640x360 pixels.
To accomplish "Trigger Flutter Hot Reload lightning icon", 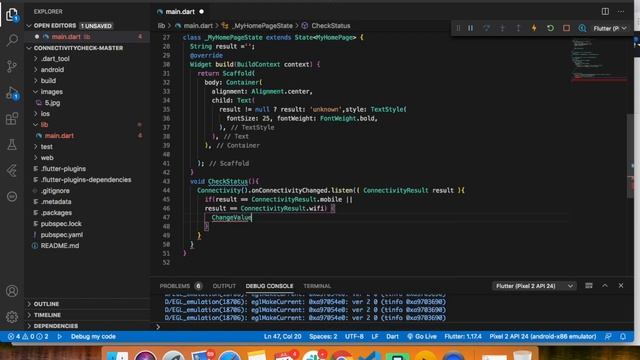I will pyautogui.click(x=534, y=28).
